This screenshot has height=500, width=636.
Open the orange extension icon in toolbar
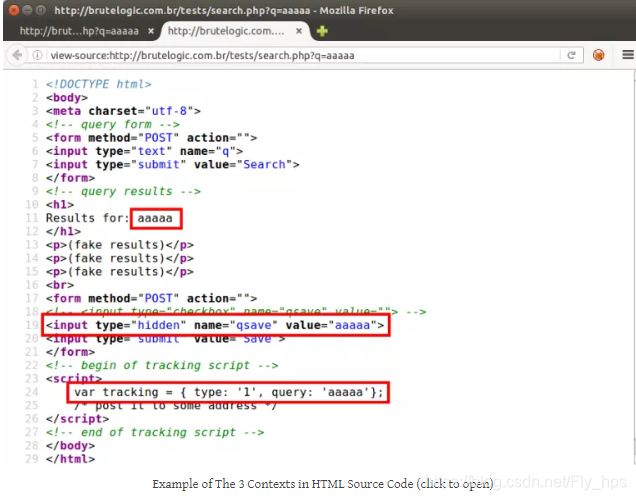click(598, 55)
